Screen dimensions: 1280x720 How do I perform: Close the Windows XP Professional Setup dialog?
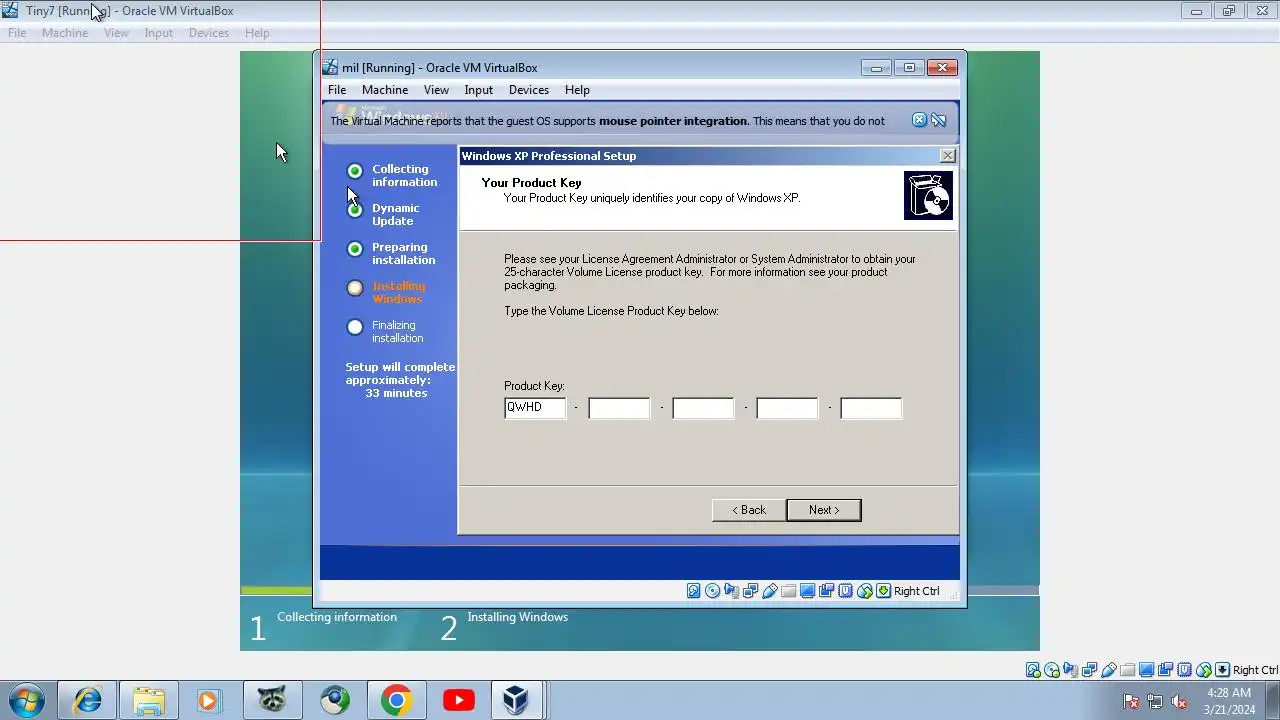point(948,156)
